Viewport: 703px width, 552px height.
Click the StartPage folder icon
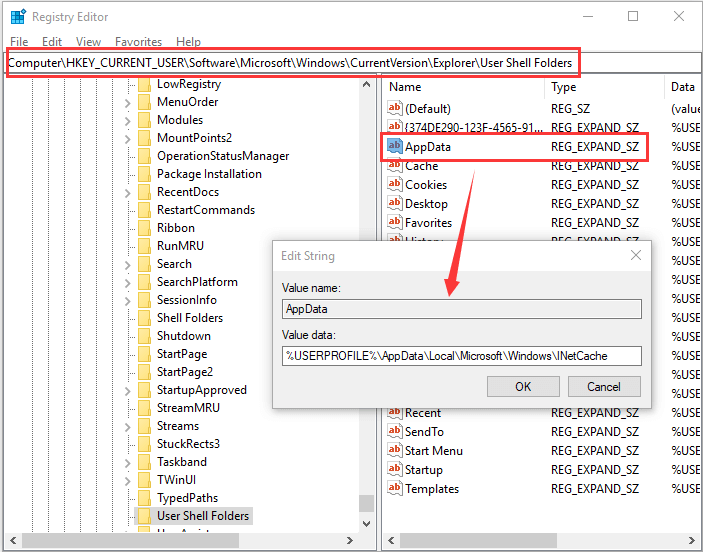[x=144, y=354]
